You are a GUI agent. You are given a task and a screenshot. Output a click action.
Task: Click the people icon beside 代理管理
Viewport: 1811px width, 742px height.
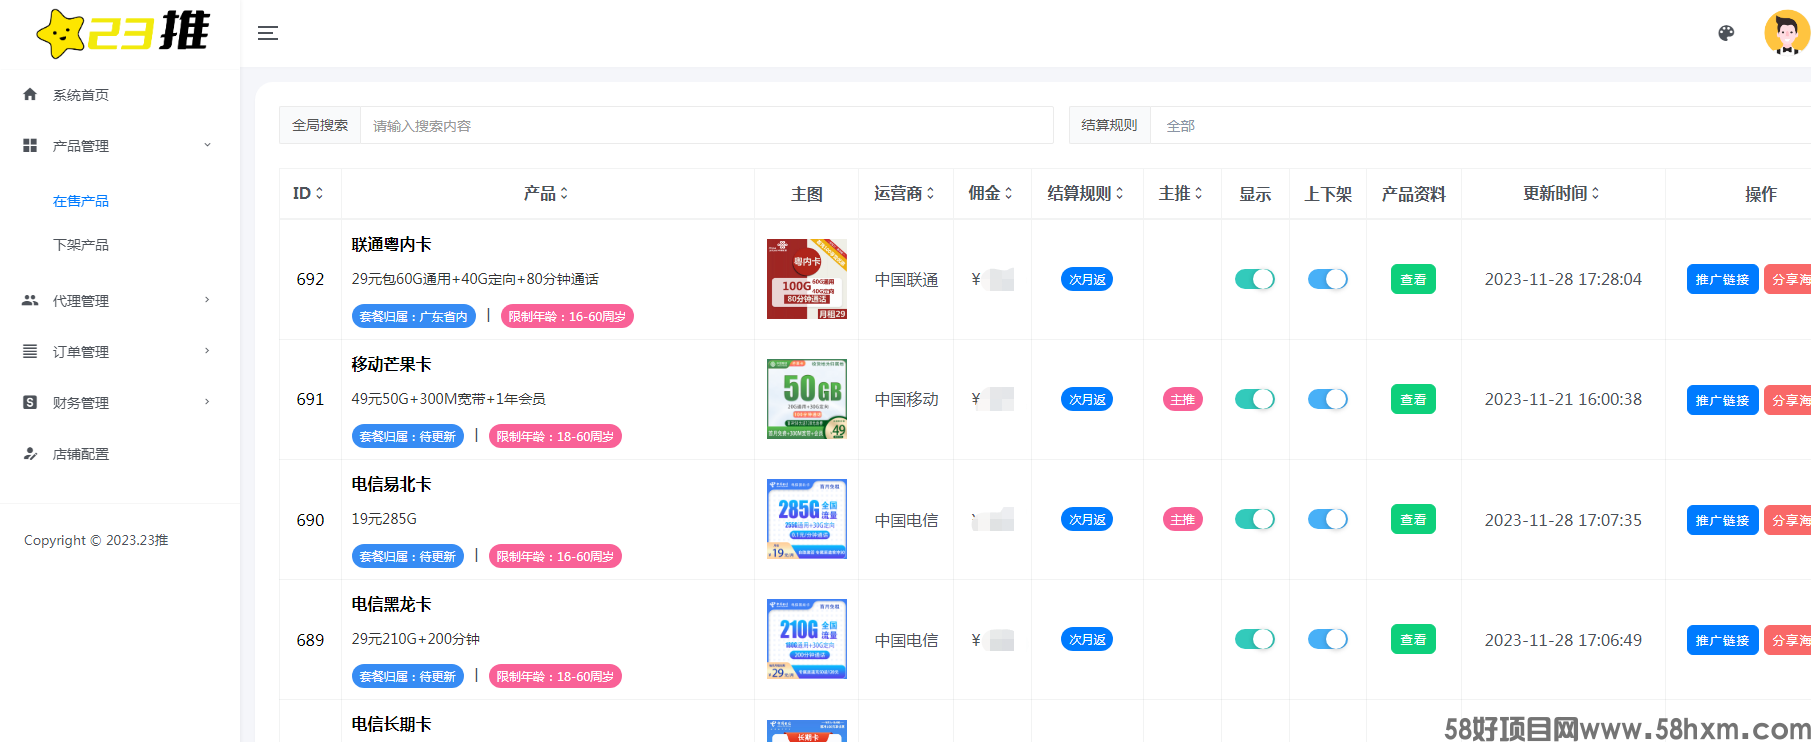click(30, 300)
